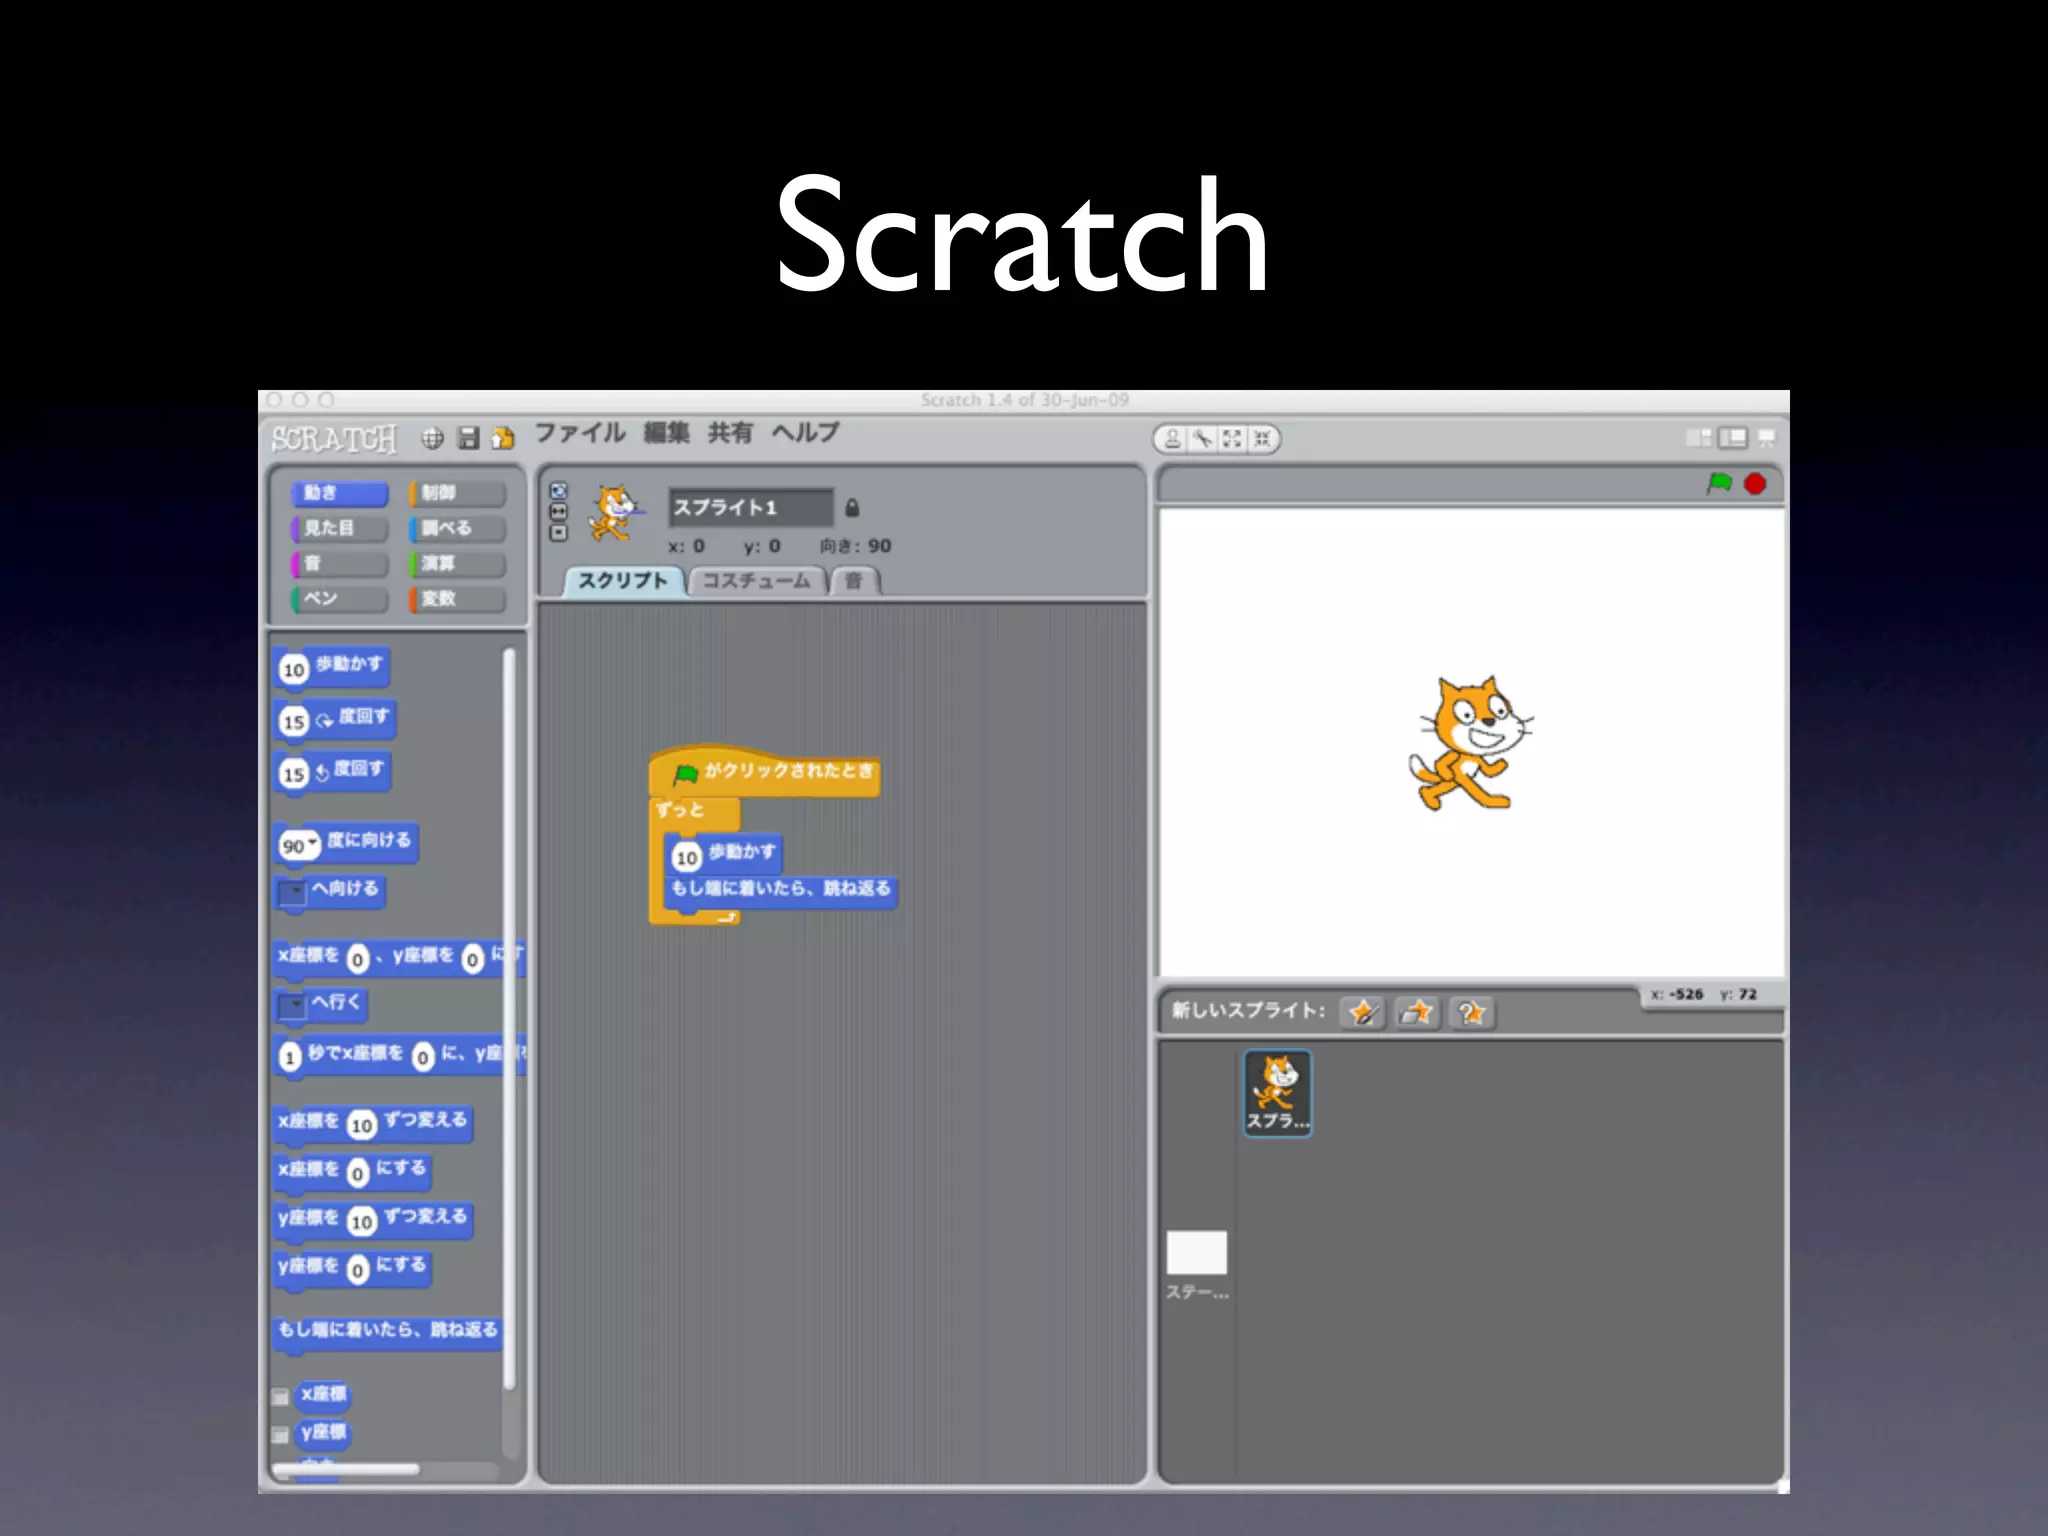Select the 演算 block category

pos(457,564)
